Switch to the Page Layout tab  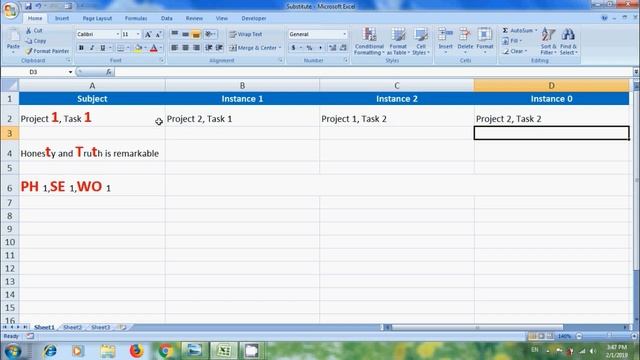click(97, 18)
